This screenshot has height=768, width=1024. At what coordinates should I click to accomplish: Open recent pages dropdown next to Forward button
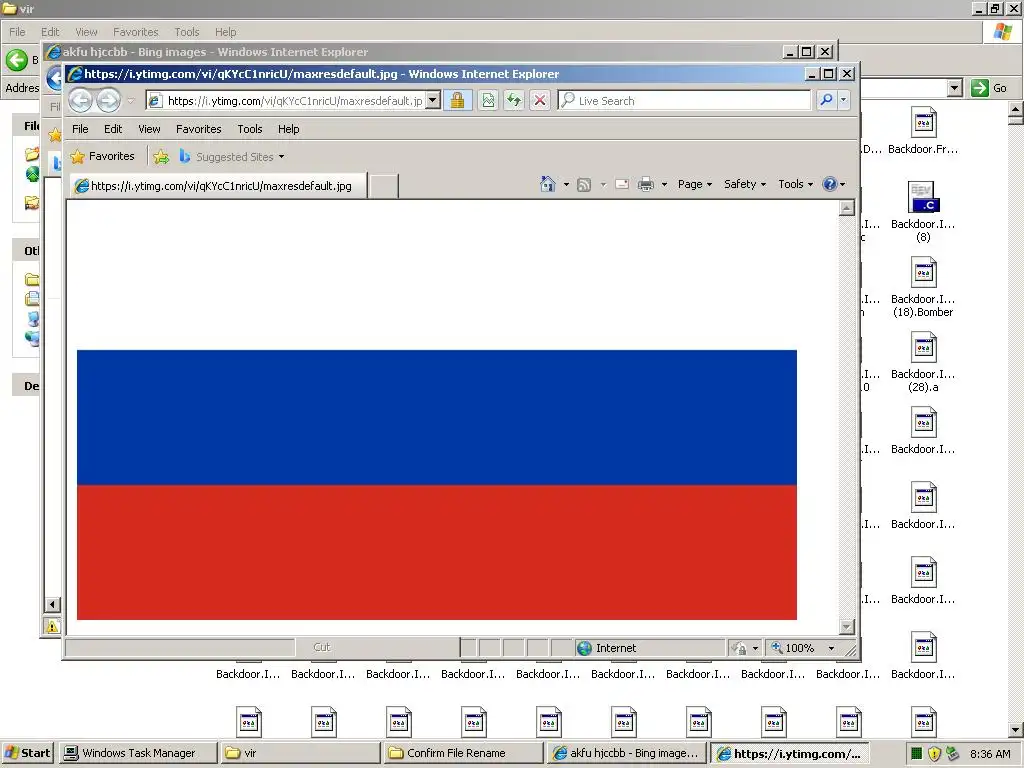pyautogui.click(x=131, y=101)
